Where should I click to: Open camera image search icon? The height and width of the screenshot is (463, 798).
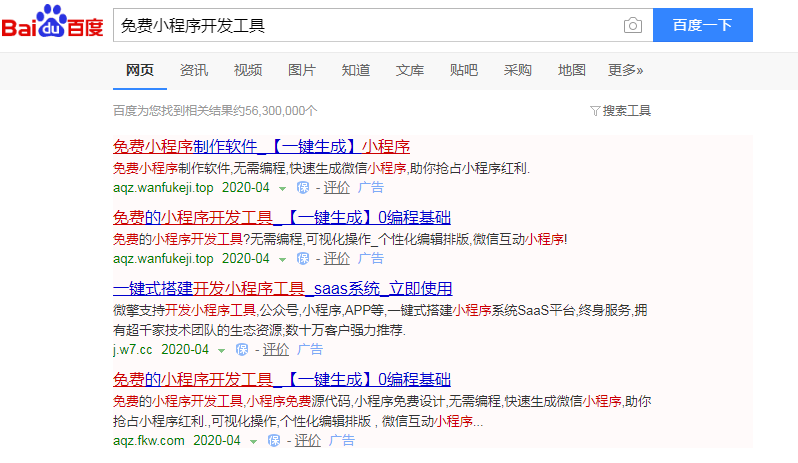(633, 25)
